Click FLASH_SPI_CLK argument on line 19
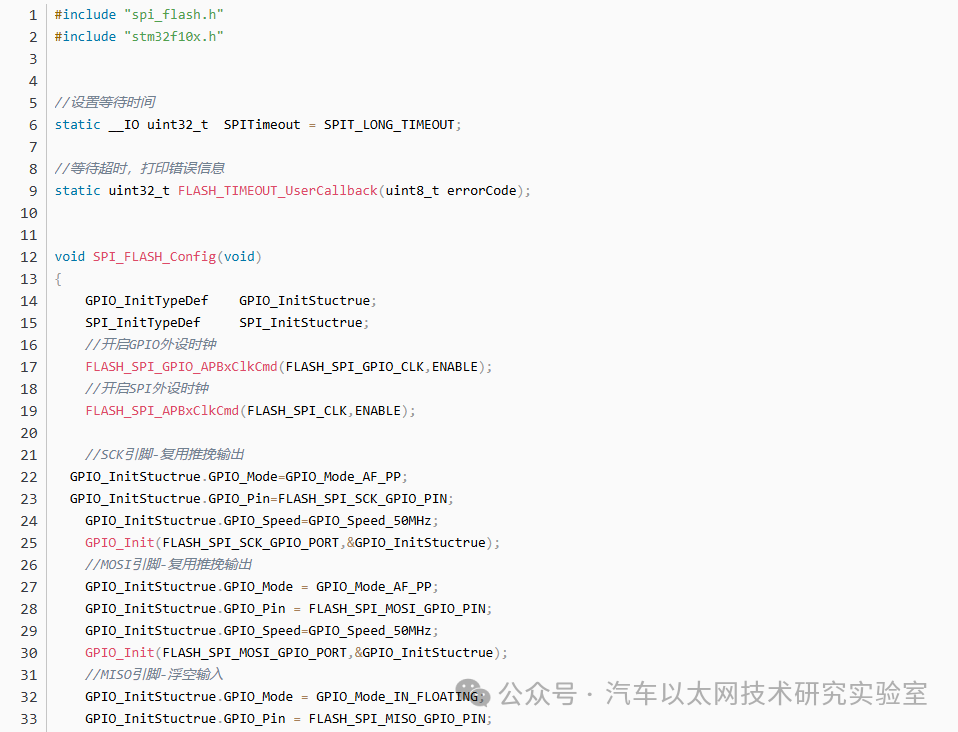 coord(297,411)
